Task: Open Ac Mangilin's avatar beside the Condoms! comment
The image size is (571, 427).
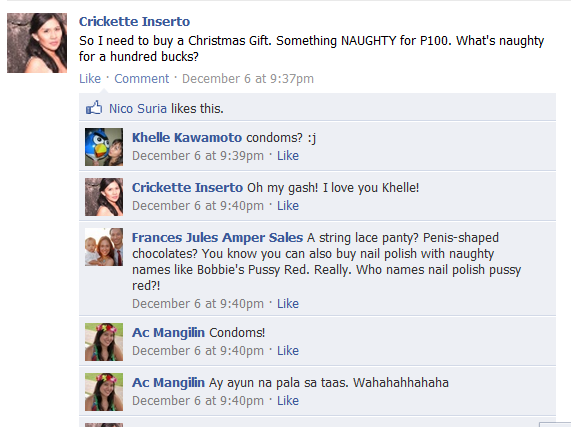Action: click(104, 342)
